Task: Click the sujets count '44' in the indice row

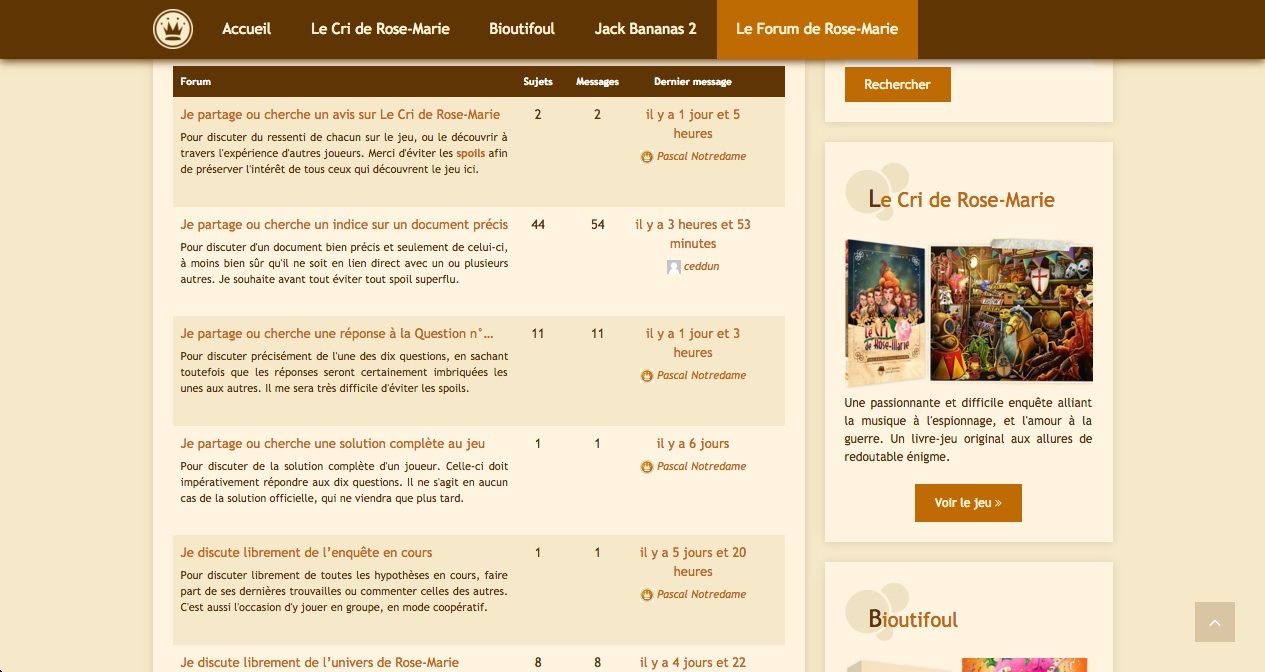Action: pyautogui.click(x=538, y=225)
